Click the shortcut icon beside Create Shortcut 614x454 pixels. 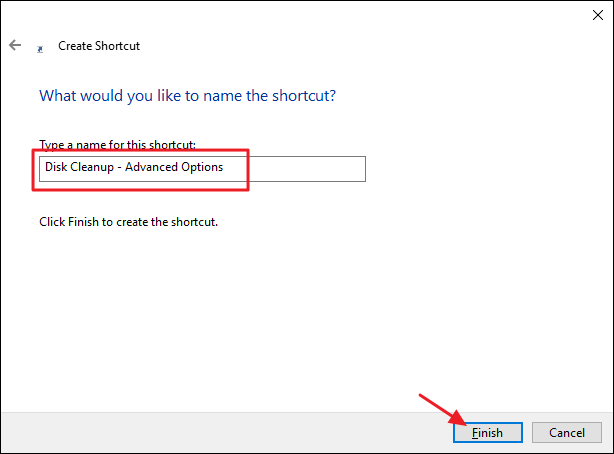pos(40,49)
